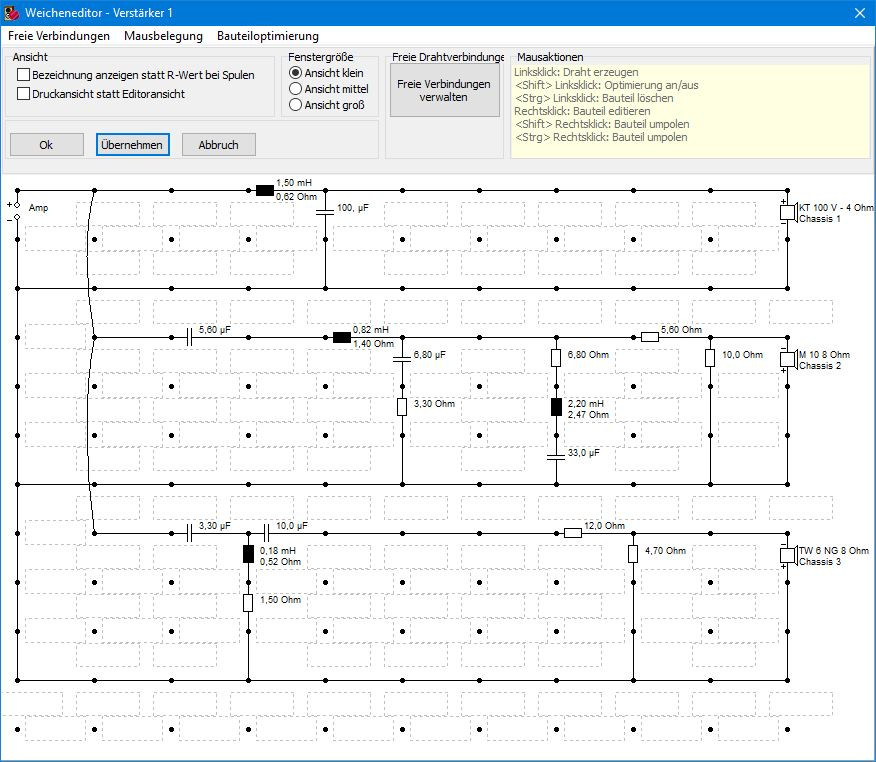This screenshot has width=876, height=762.
Task: Enable Bezeichnung anzeigen statt R-Wert checkbox
Action: pyautogui.click(x=24, y=75)
